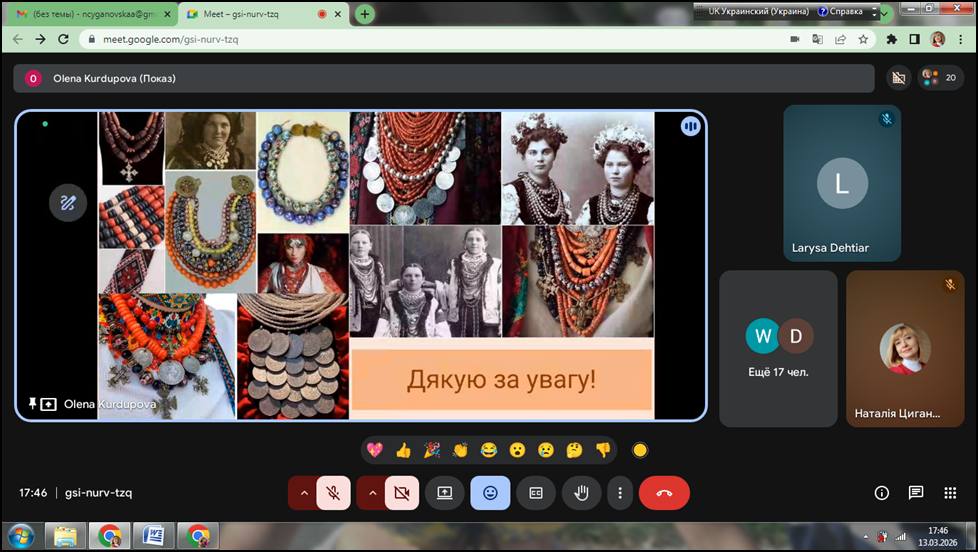
Task: Expand audio settings arrow beside microphone
Action: (x=303, y=493)
